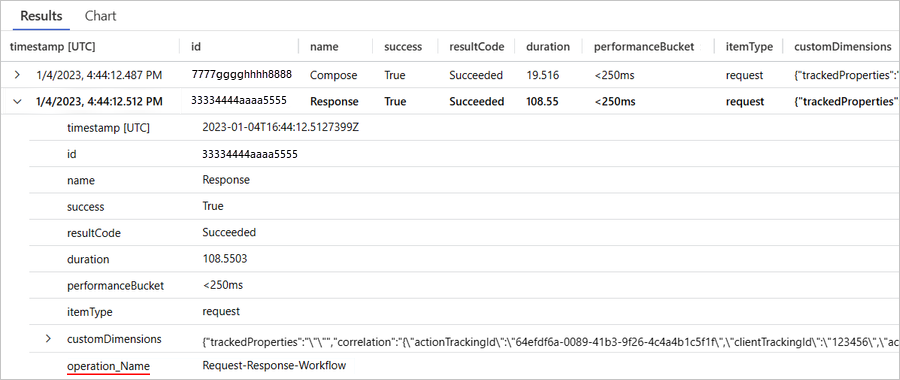Click the resultCode column header
900x380 pixels.
click(x=476, y=47)
